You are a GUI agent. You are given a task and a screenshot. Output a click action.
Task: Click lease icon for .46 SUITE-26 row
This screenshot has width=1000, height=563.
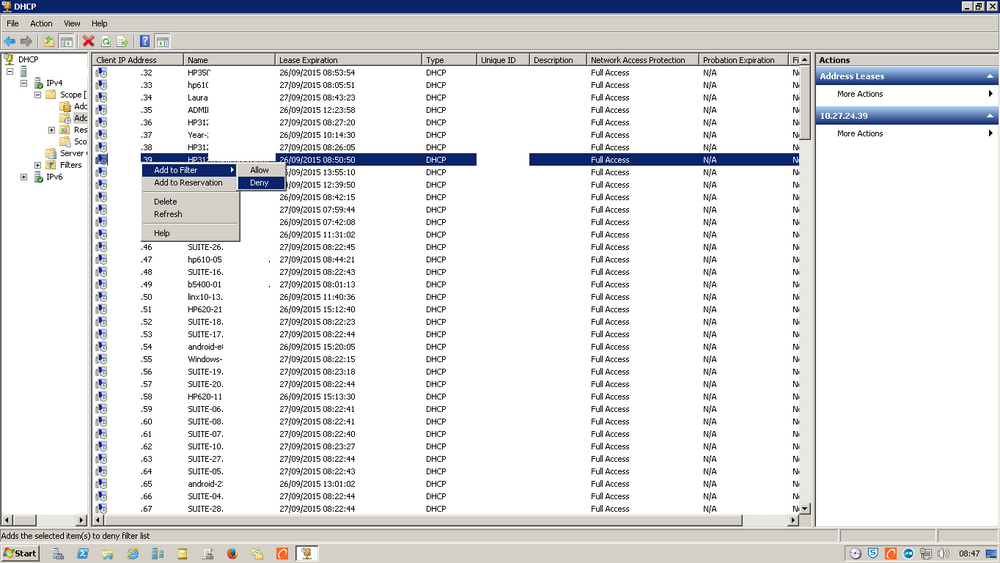coord(101,247)
